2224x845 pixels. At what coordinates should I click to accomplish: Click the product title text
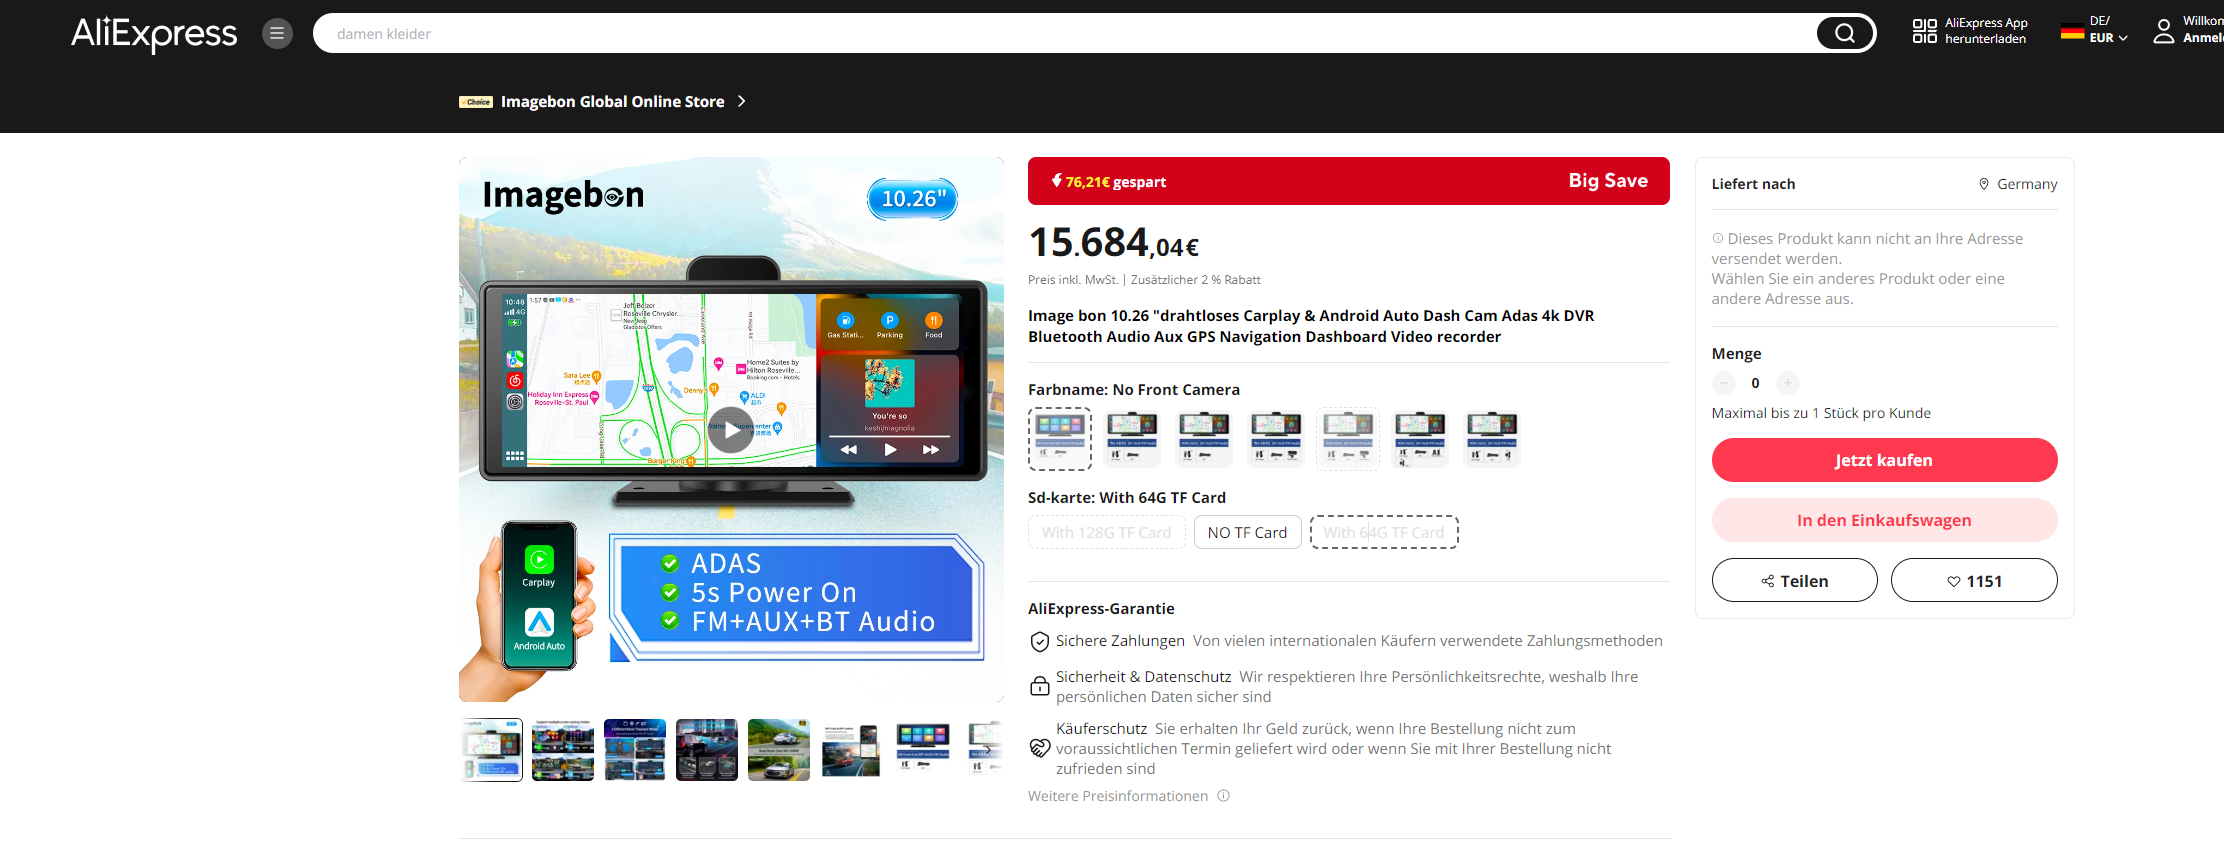pyautogui.click(x=1311, y=326)
